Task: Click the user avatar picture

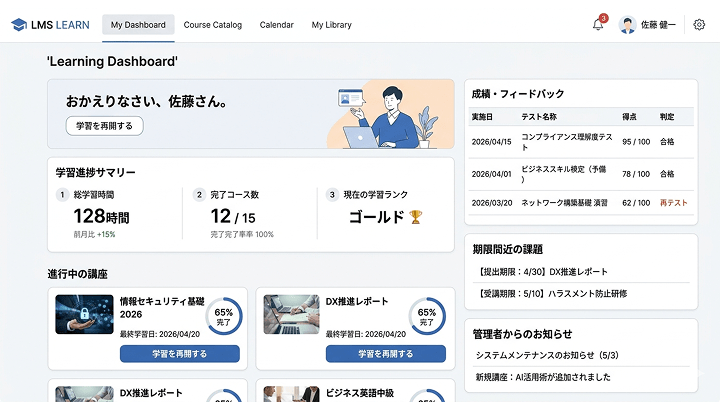Action: pos(627,25)
